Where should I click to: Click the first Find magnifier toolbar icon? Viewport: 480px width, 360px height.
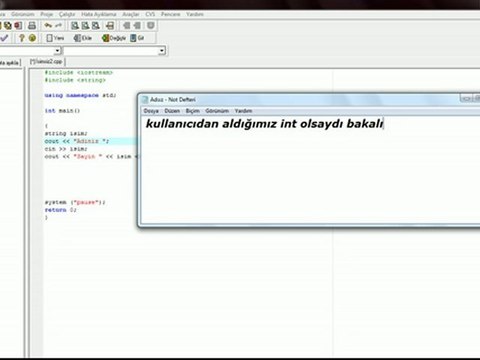point(75,25)
